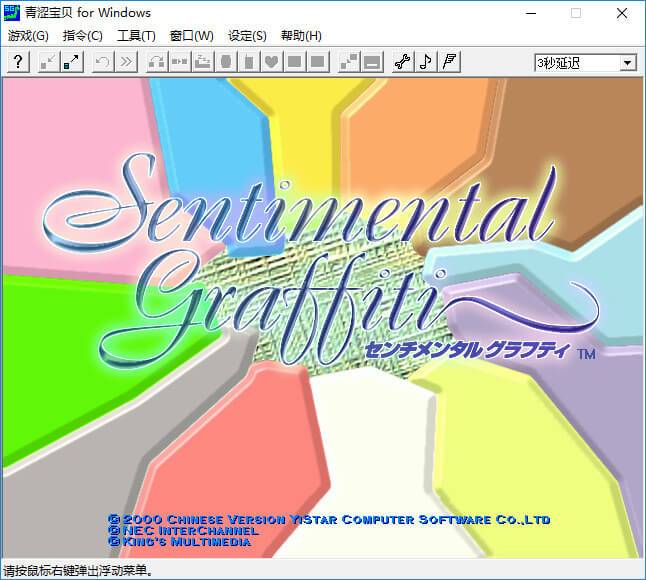Click the heart icon in toolbar
Viewport: 646px width, 580px height.
[271, 62]
